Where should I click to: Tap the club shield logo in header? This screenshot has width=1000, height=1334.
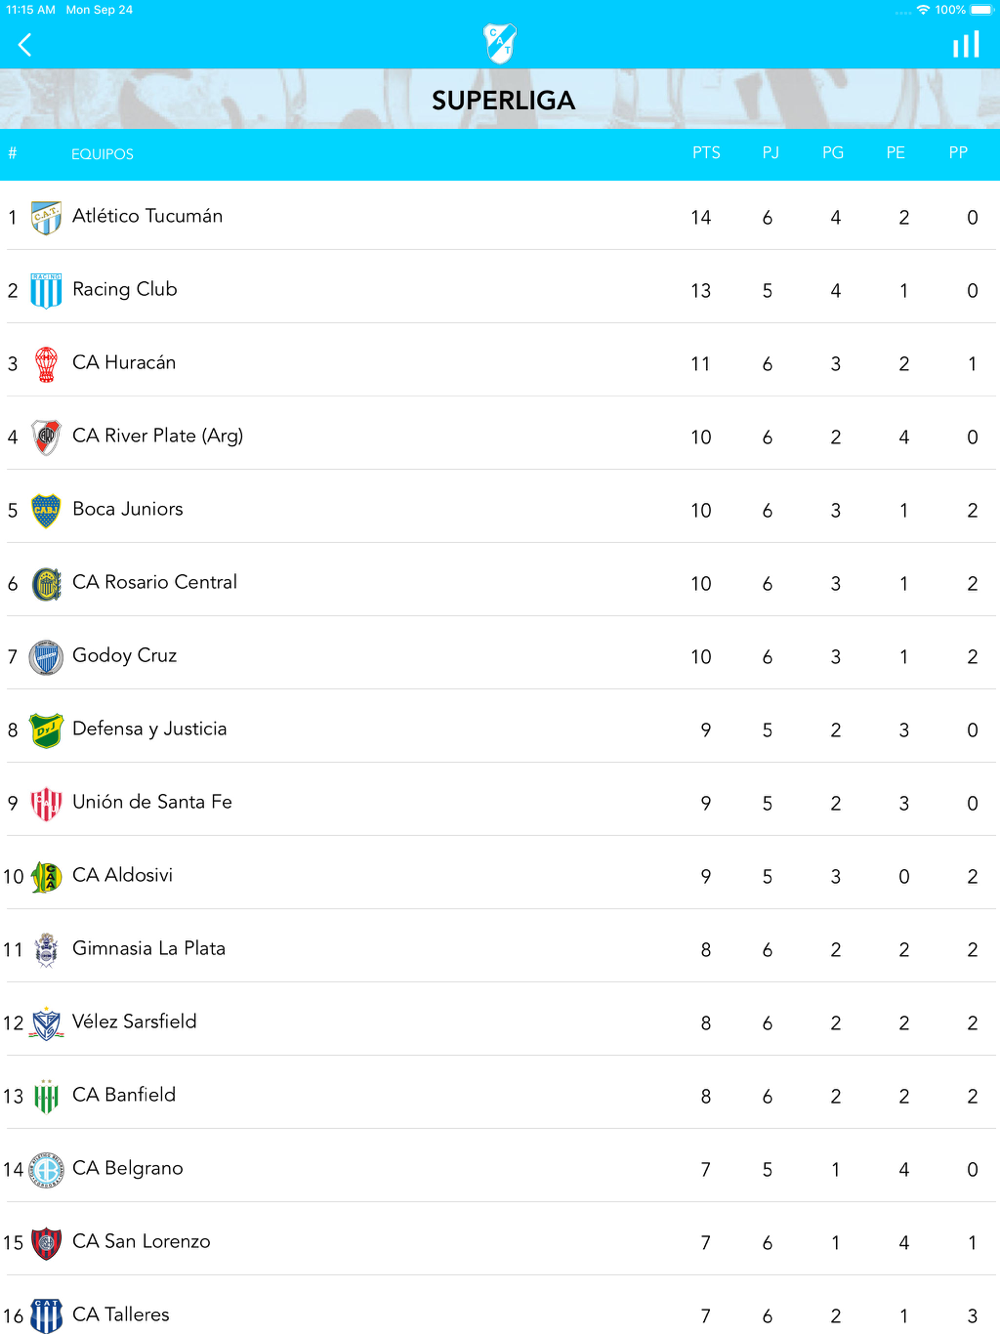pyautogui.click(x=500, y=43)
